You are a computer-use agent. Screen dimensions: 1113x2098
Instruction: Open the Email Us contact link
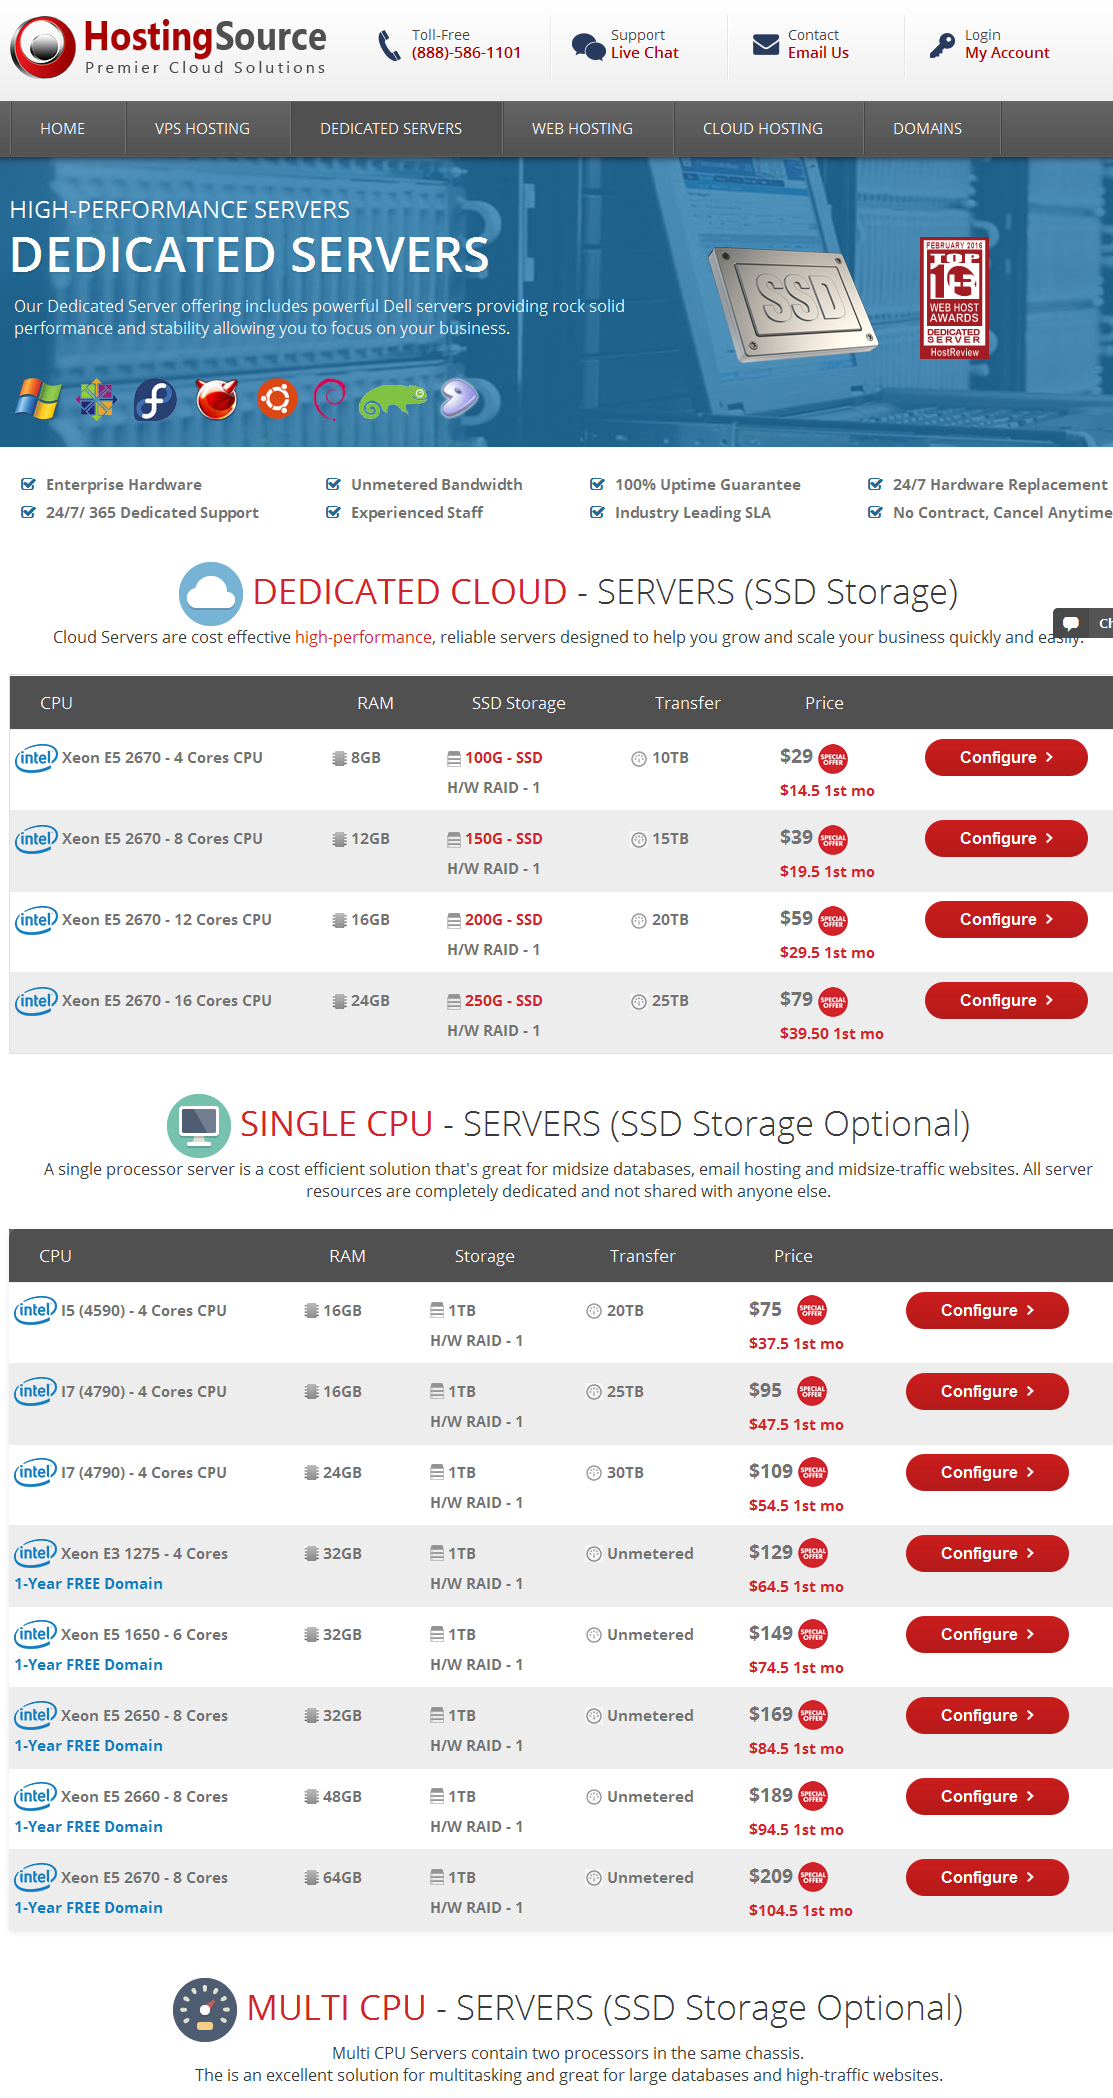tap(818, 53)
